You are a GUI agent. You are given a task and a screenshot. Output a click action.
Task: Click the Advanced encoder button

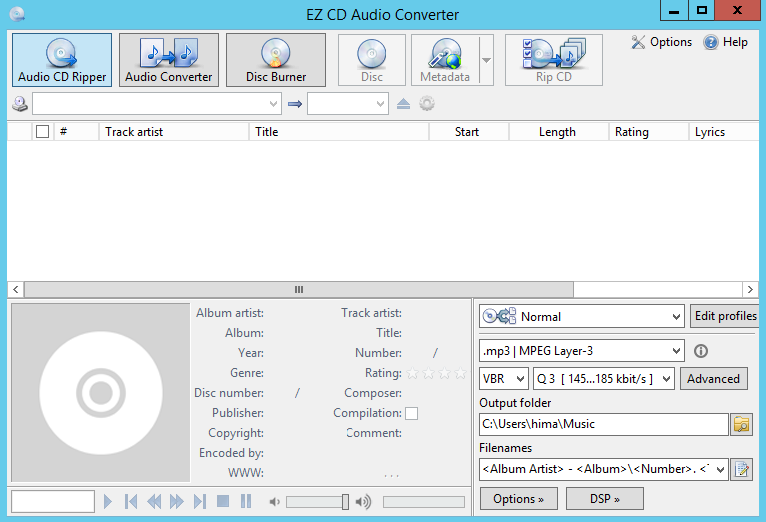(714, 378)
